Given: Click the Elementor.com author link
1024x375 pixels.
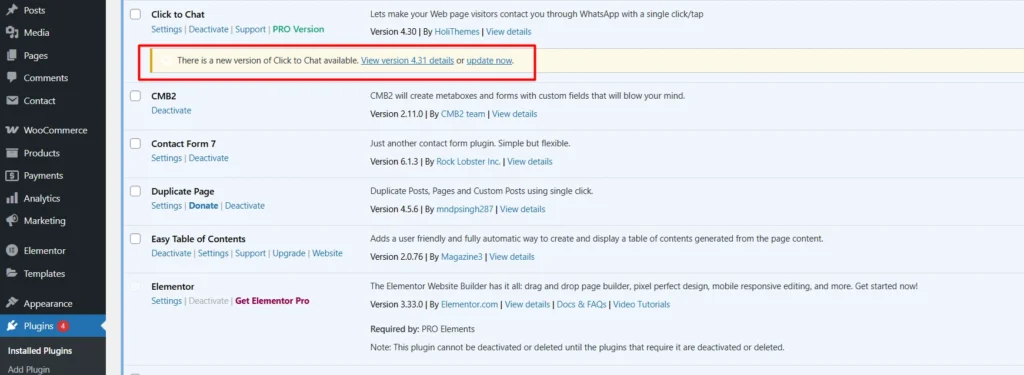Looking at the screenshot, I should pyautogui.click(x=470, y=304).
